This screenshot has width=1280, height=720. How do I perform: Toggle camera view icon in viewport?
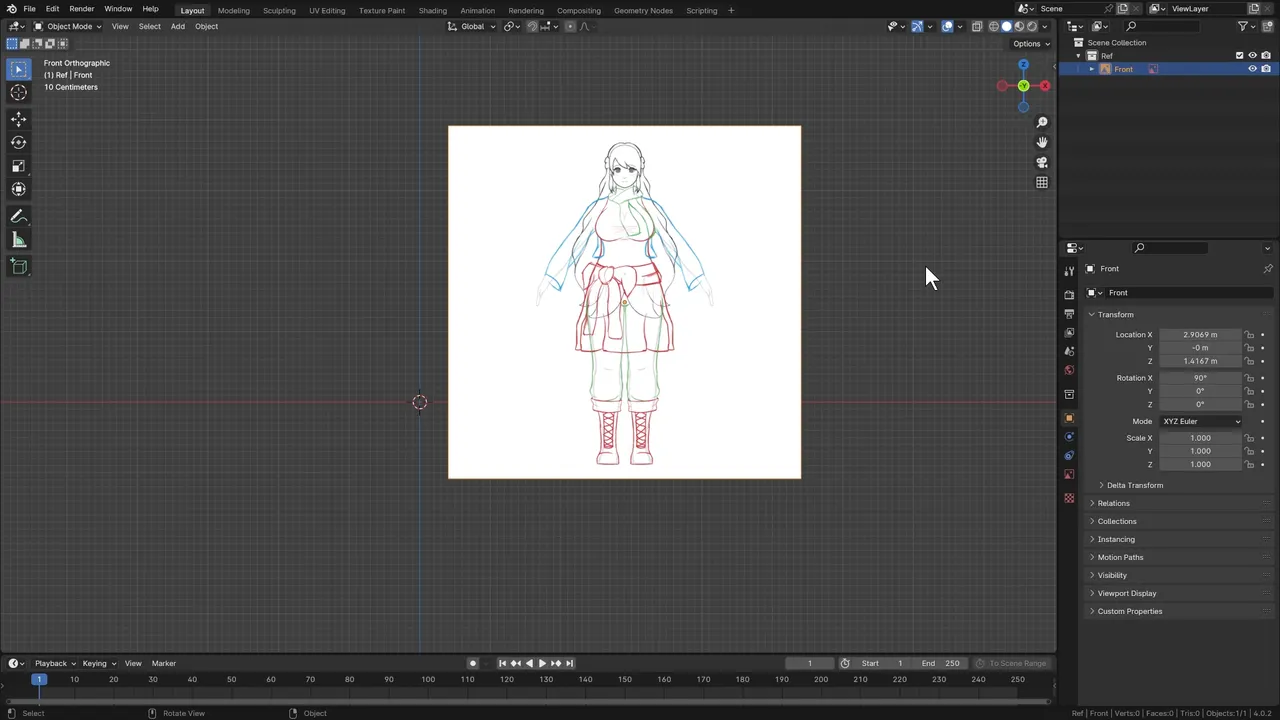[1042, 162]
